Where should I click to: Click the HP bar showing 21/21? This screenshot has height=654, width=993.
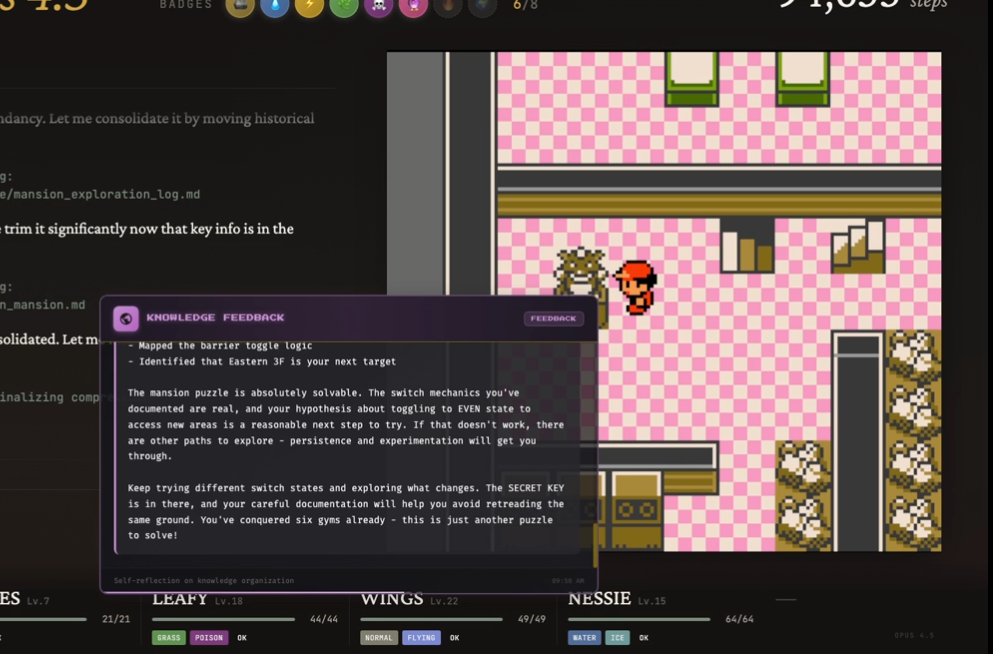43,619
